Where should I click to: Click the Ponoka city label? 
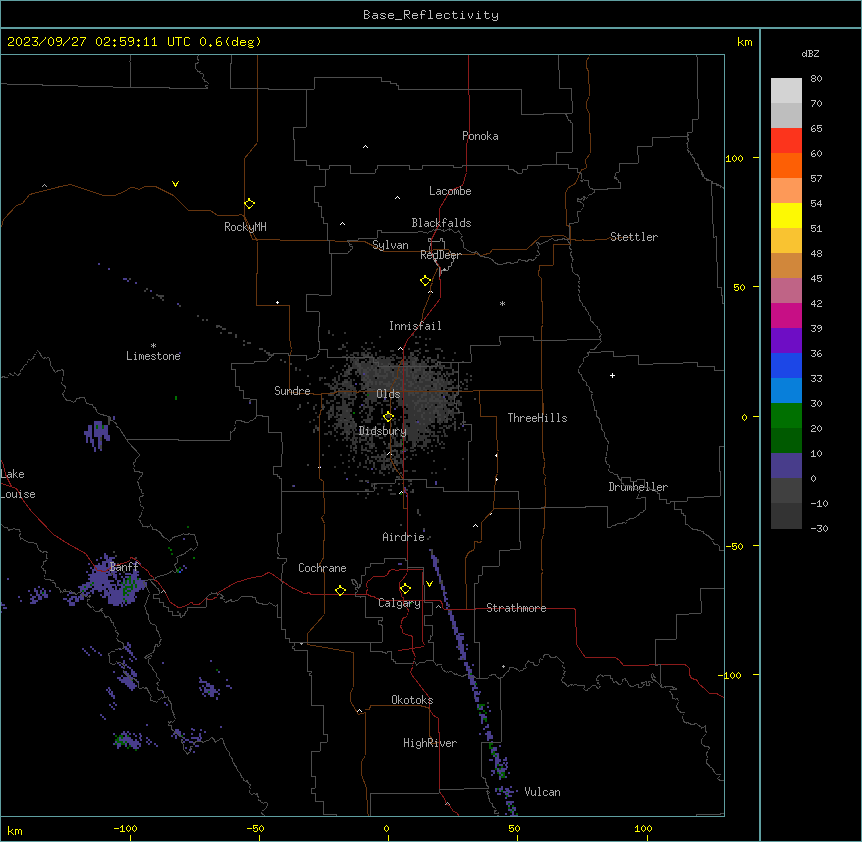click(480, 136)
